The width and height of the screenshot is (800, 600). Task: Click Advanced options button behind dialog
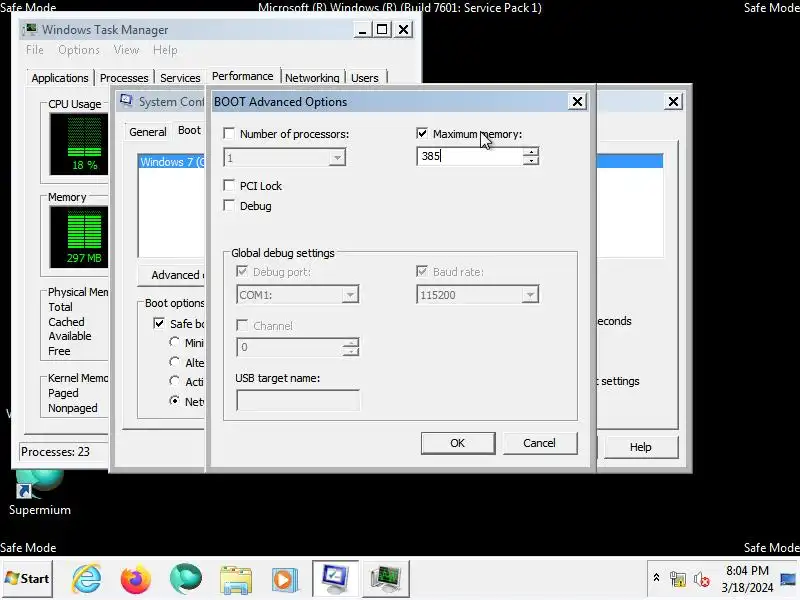(x=171, y=275)
